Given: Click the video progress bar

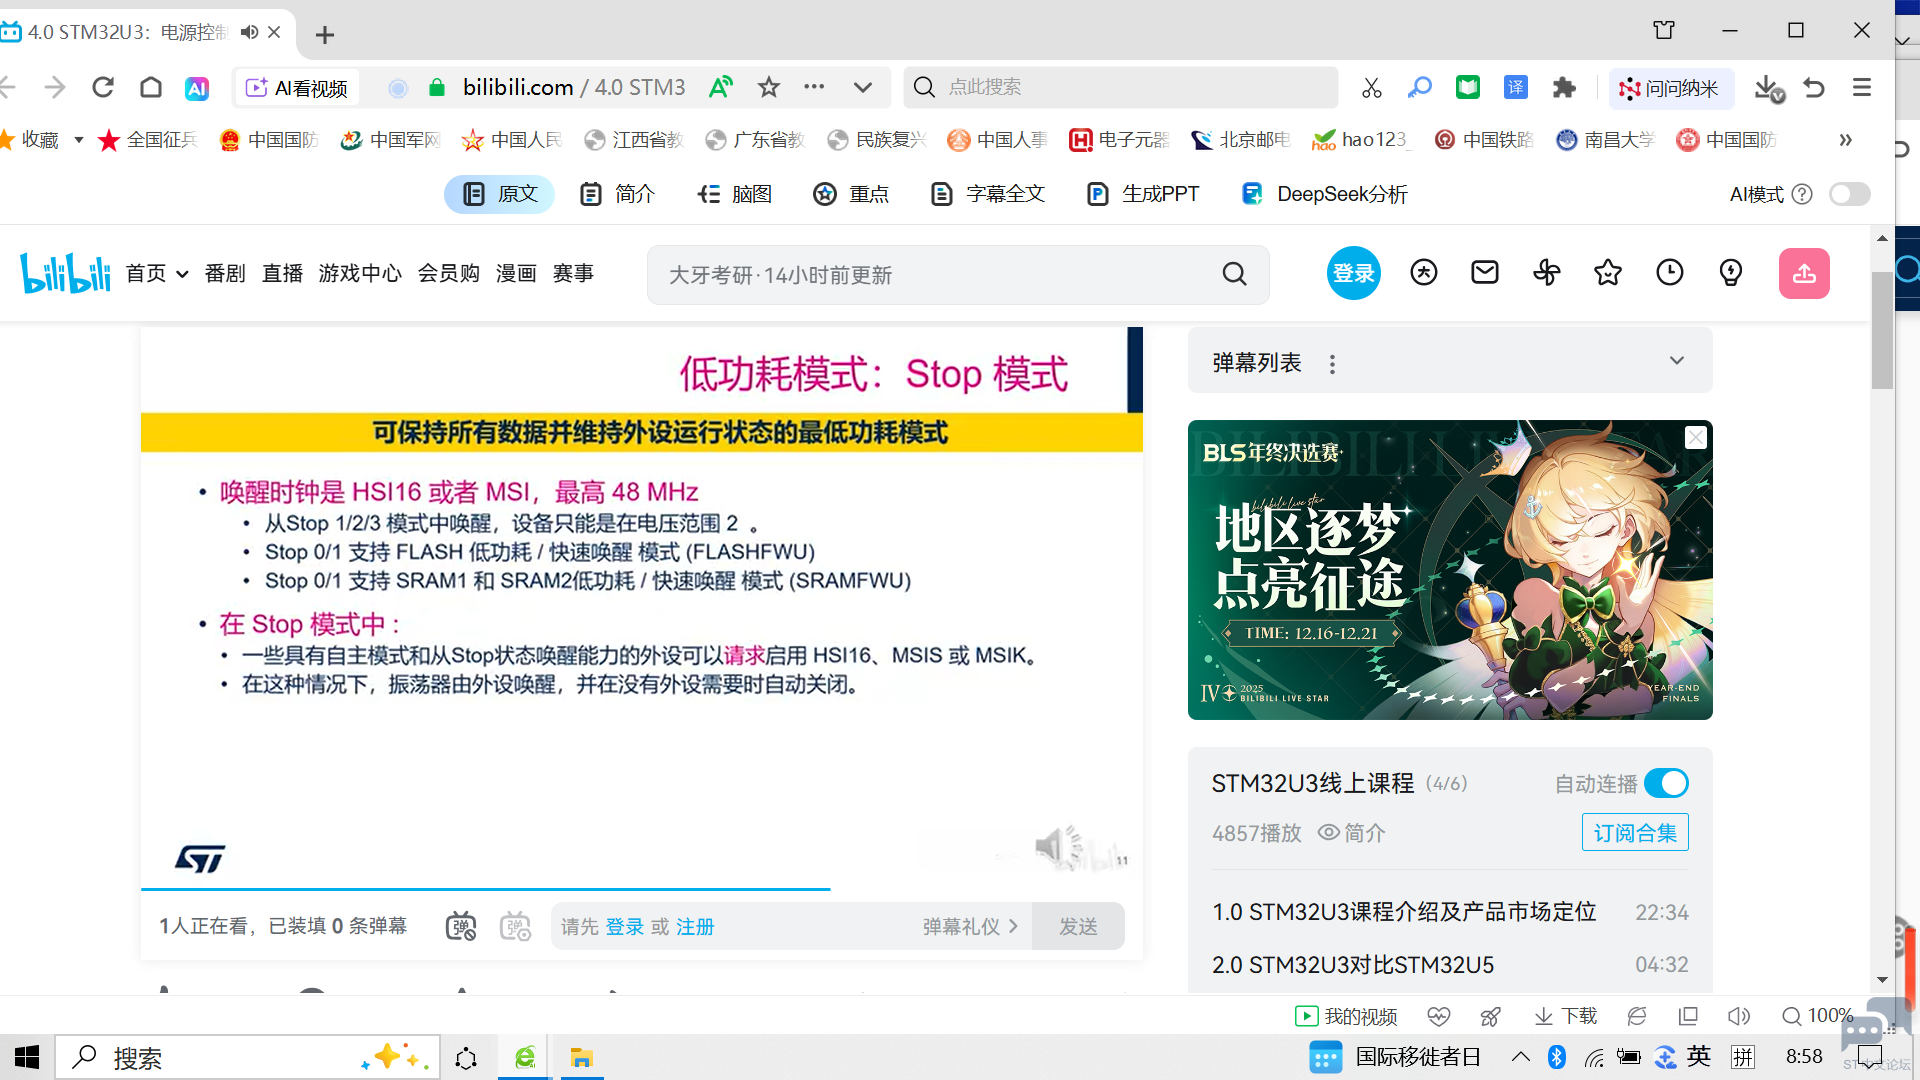Looking at the screenshot, I should (x=640, y=888).
